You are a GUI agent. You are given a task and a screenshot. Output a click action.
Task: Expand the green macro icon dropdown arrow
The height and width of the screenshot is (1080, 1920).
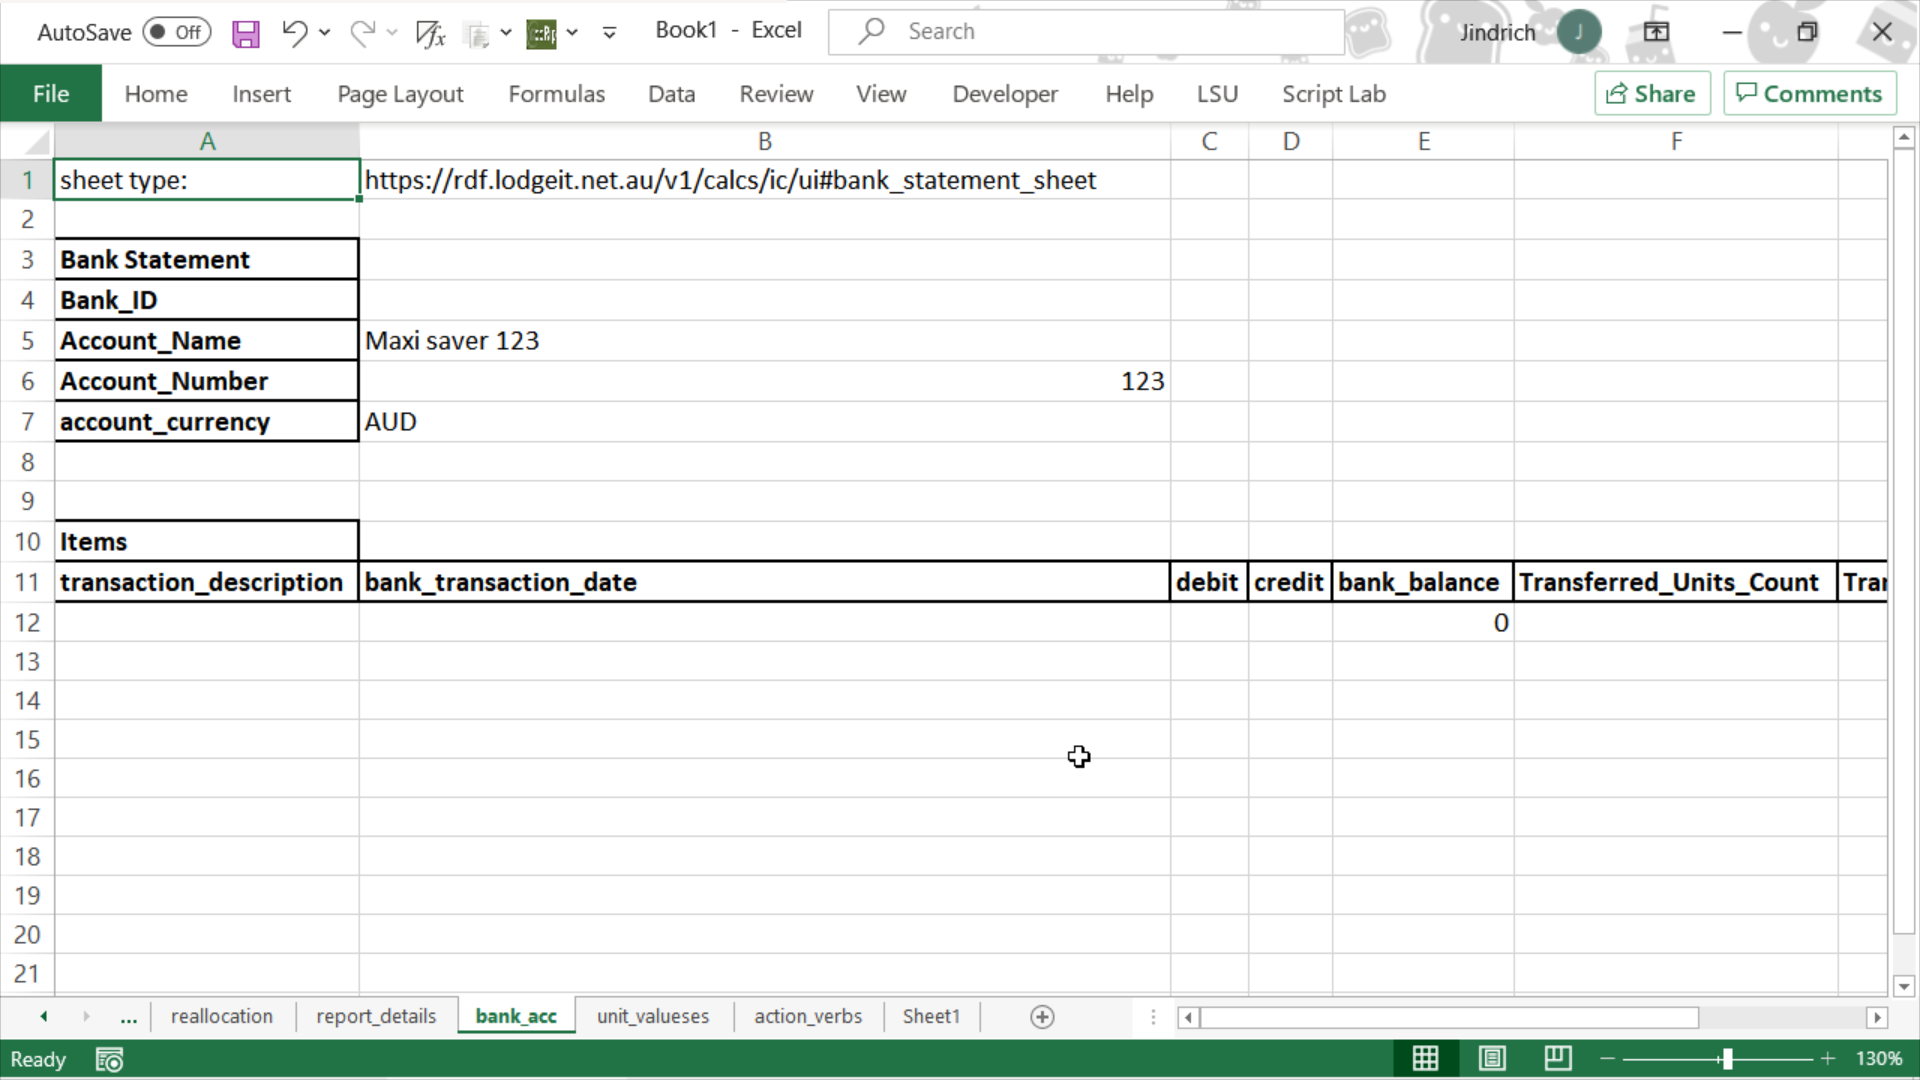tap(572, 33)
